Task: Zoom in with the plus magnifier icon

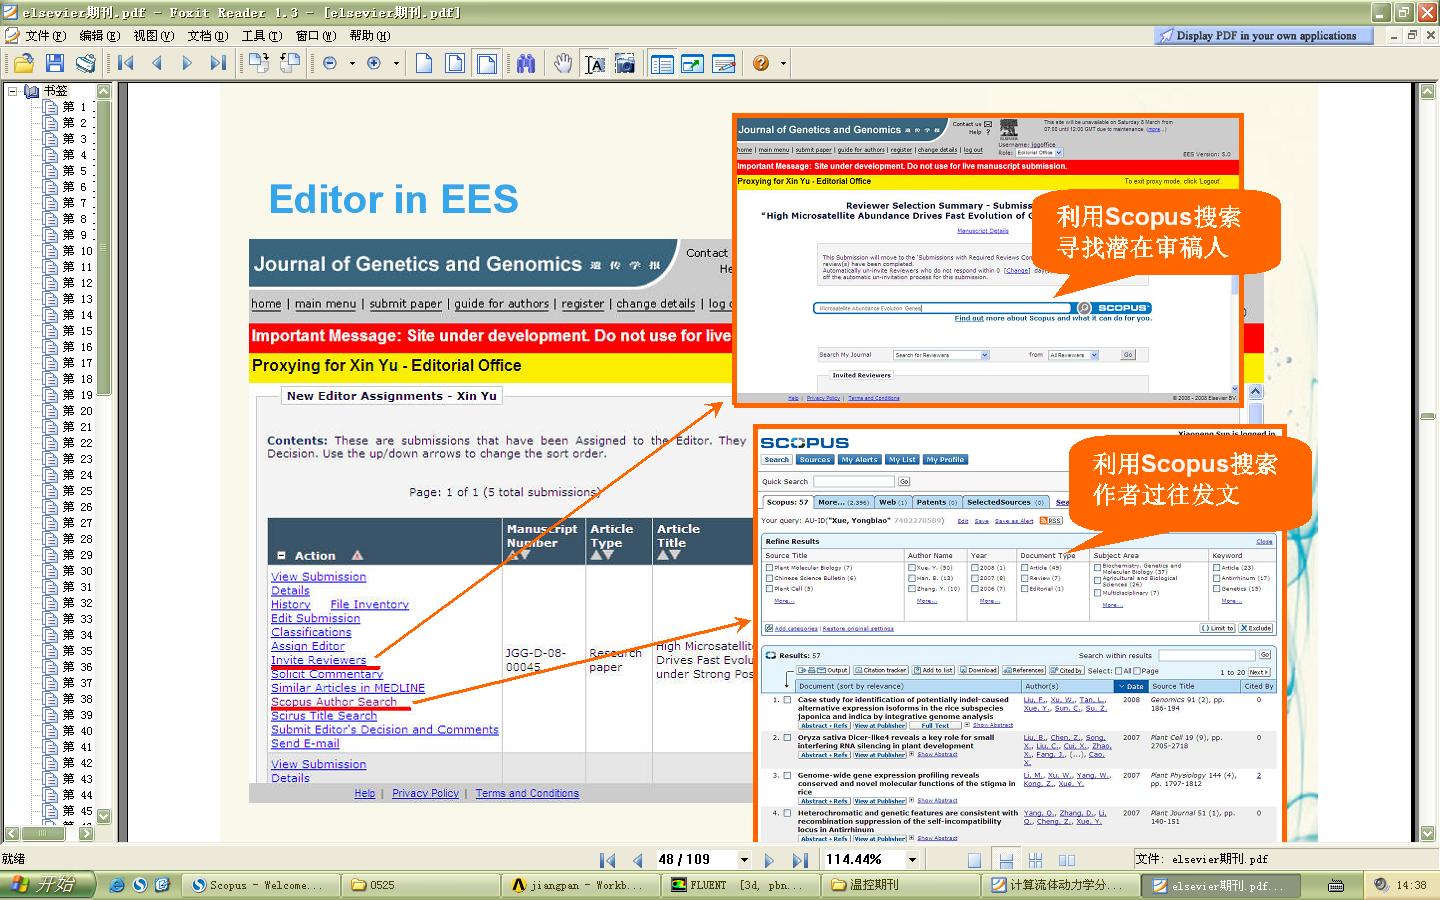Action: tap(374, 63)
